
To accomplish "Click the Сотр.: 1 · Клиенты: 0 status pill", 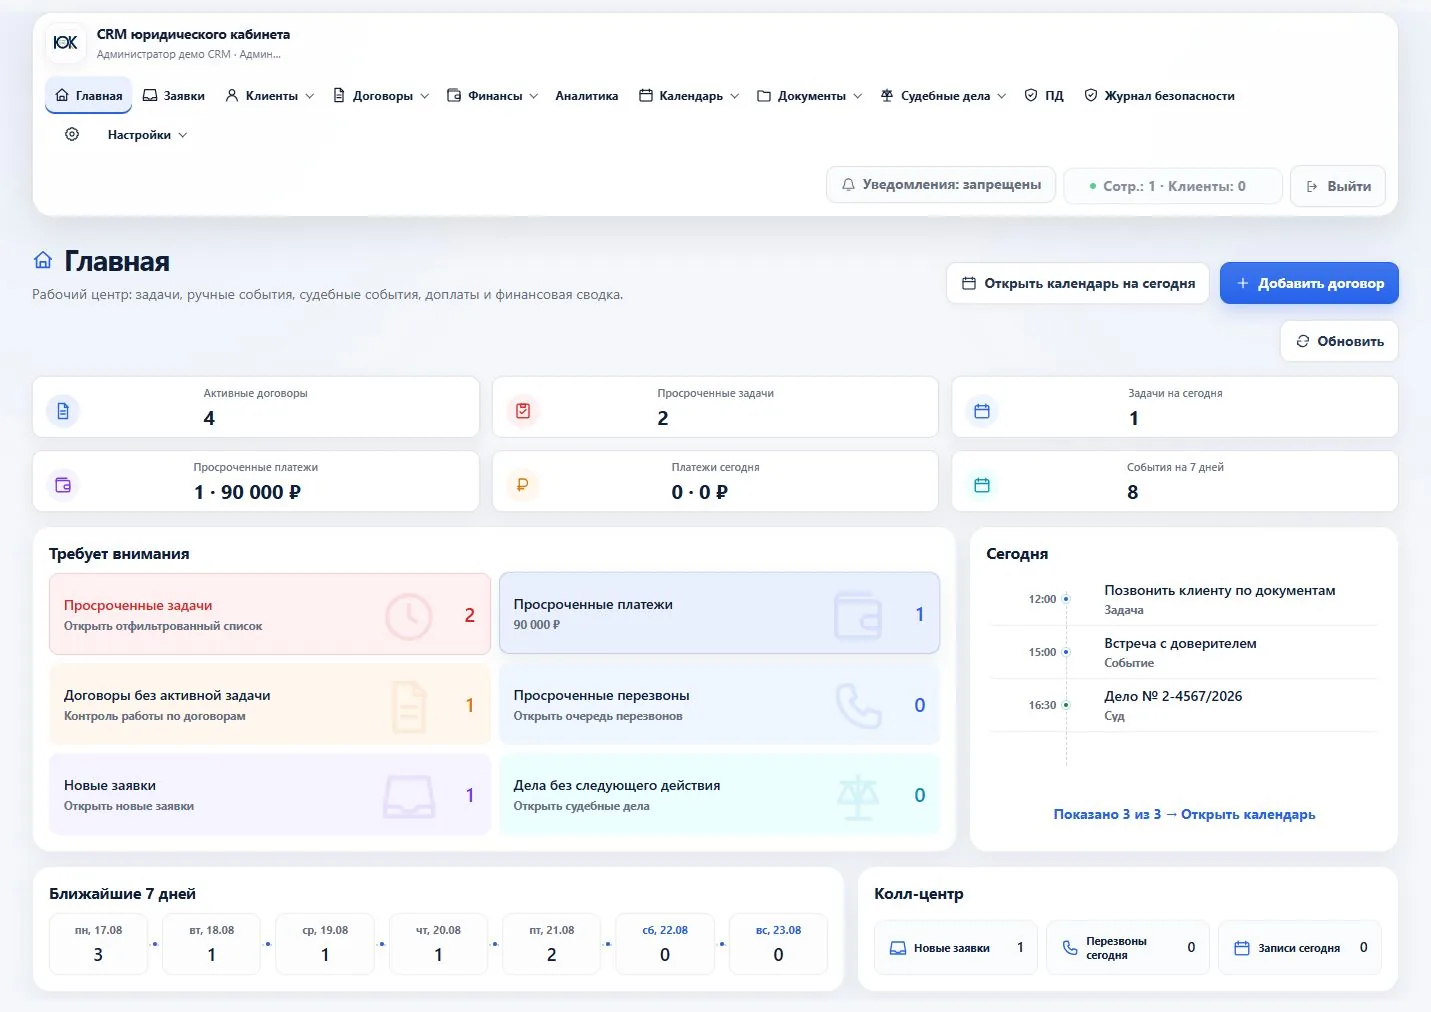I will point(1172,186).
